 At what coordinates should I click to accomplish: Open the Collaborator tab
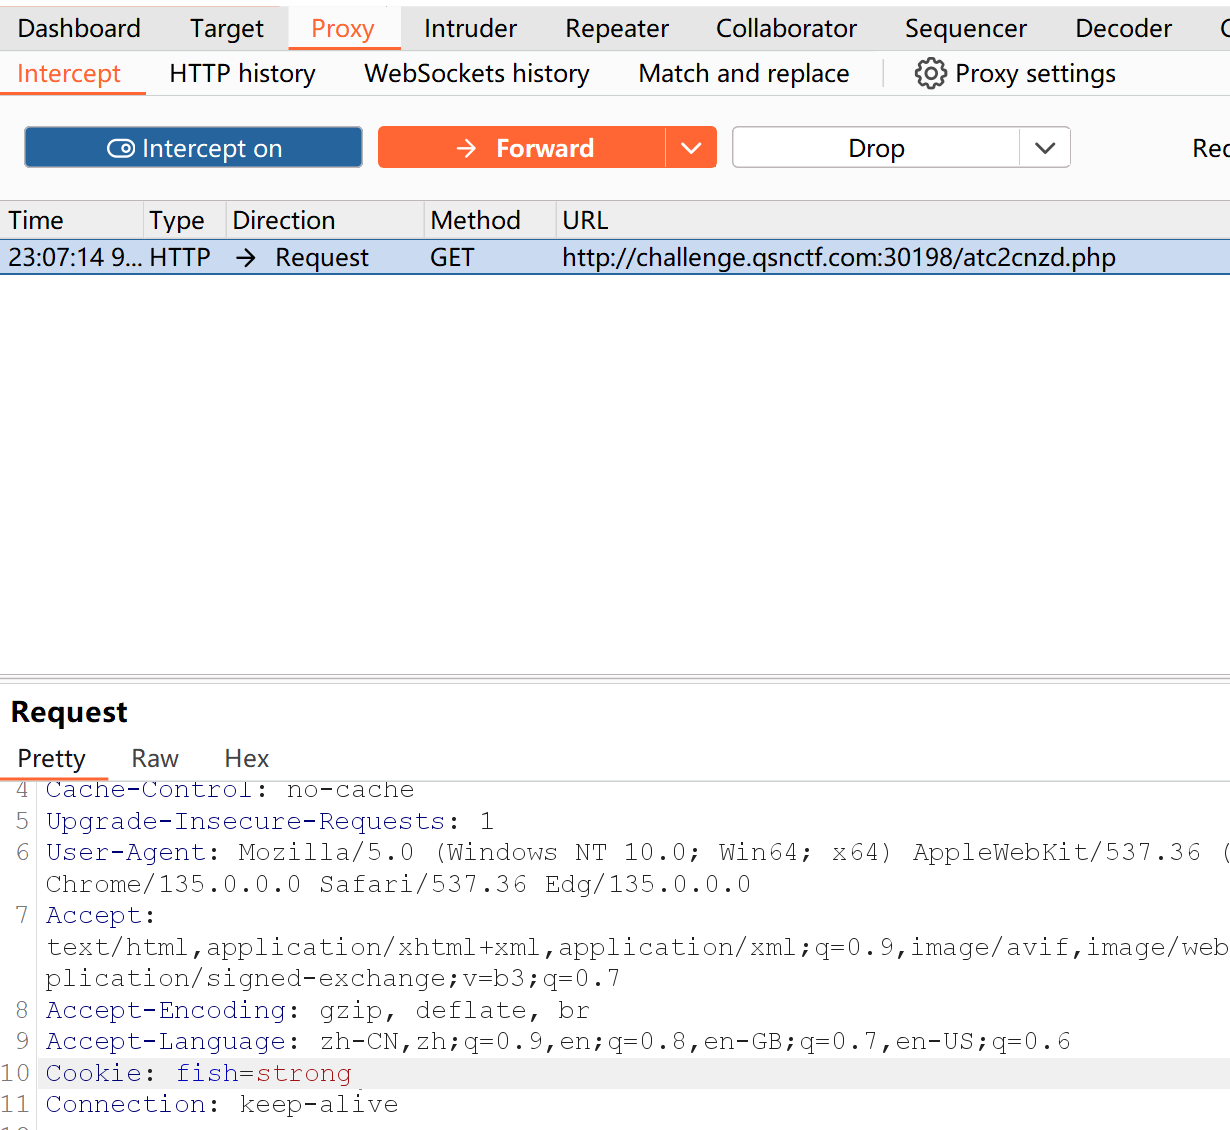786,28
